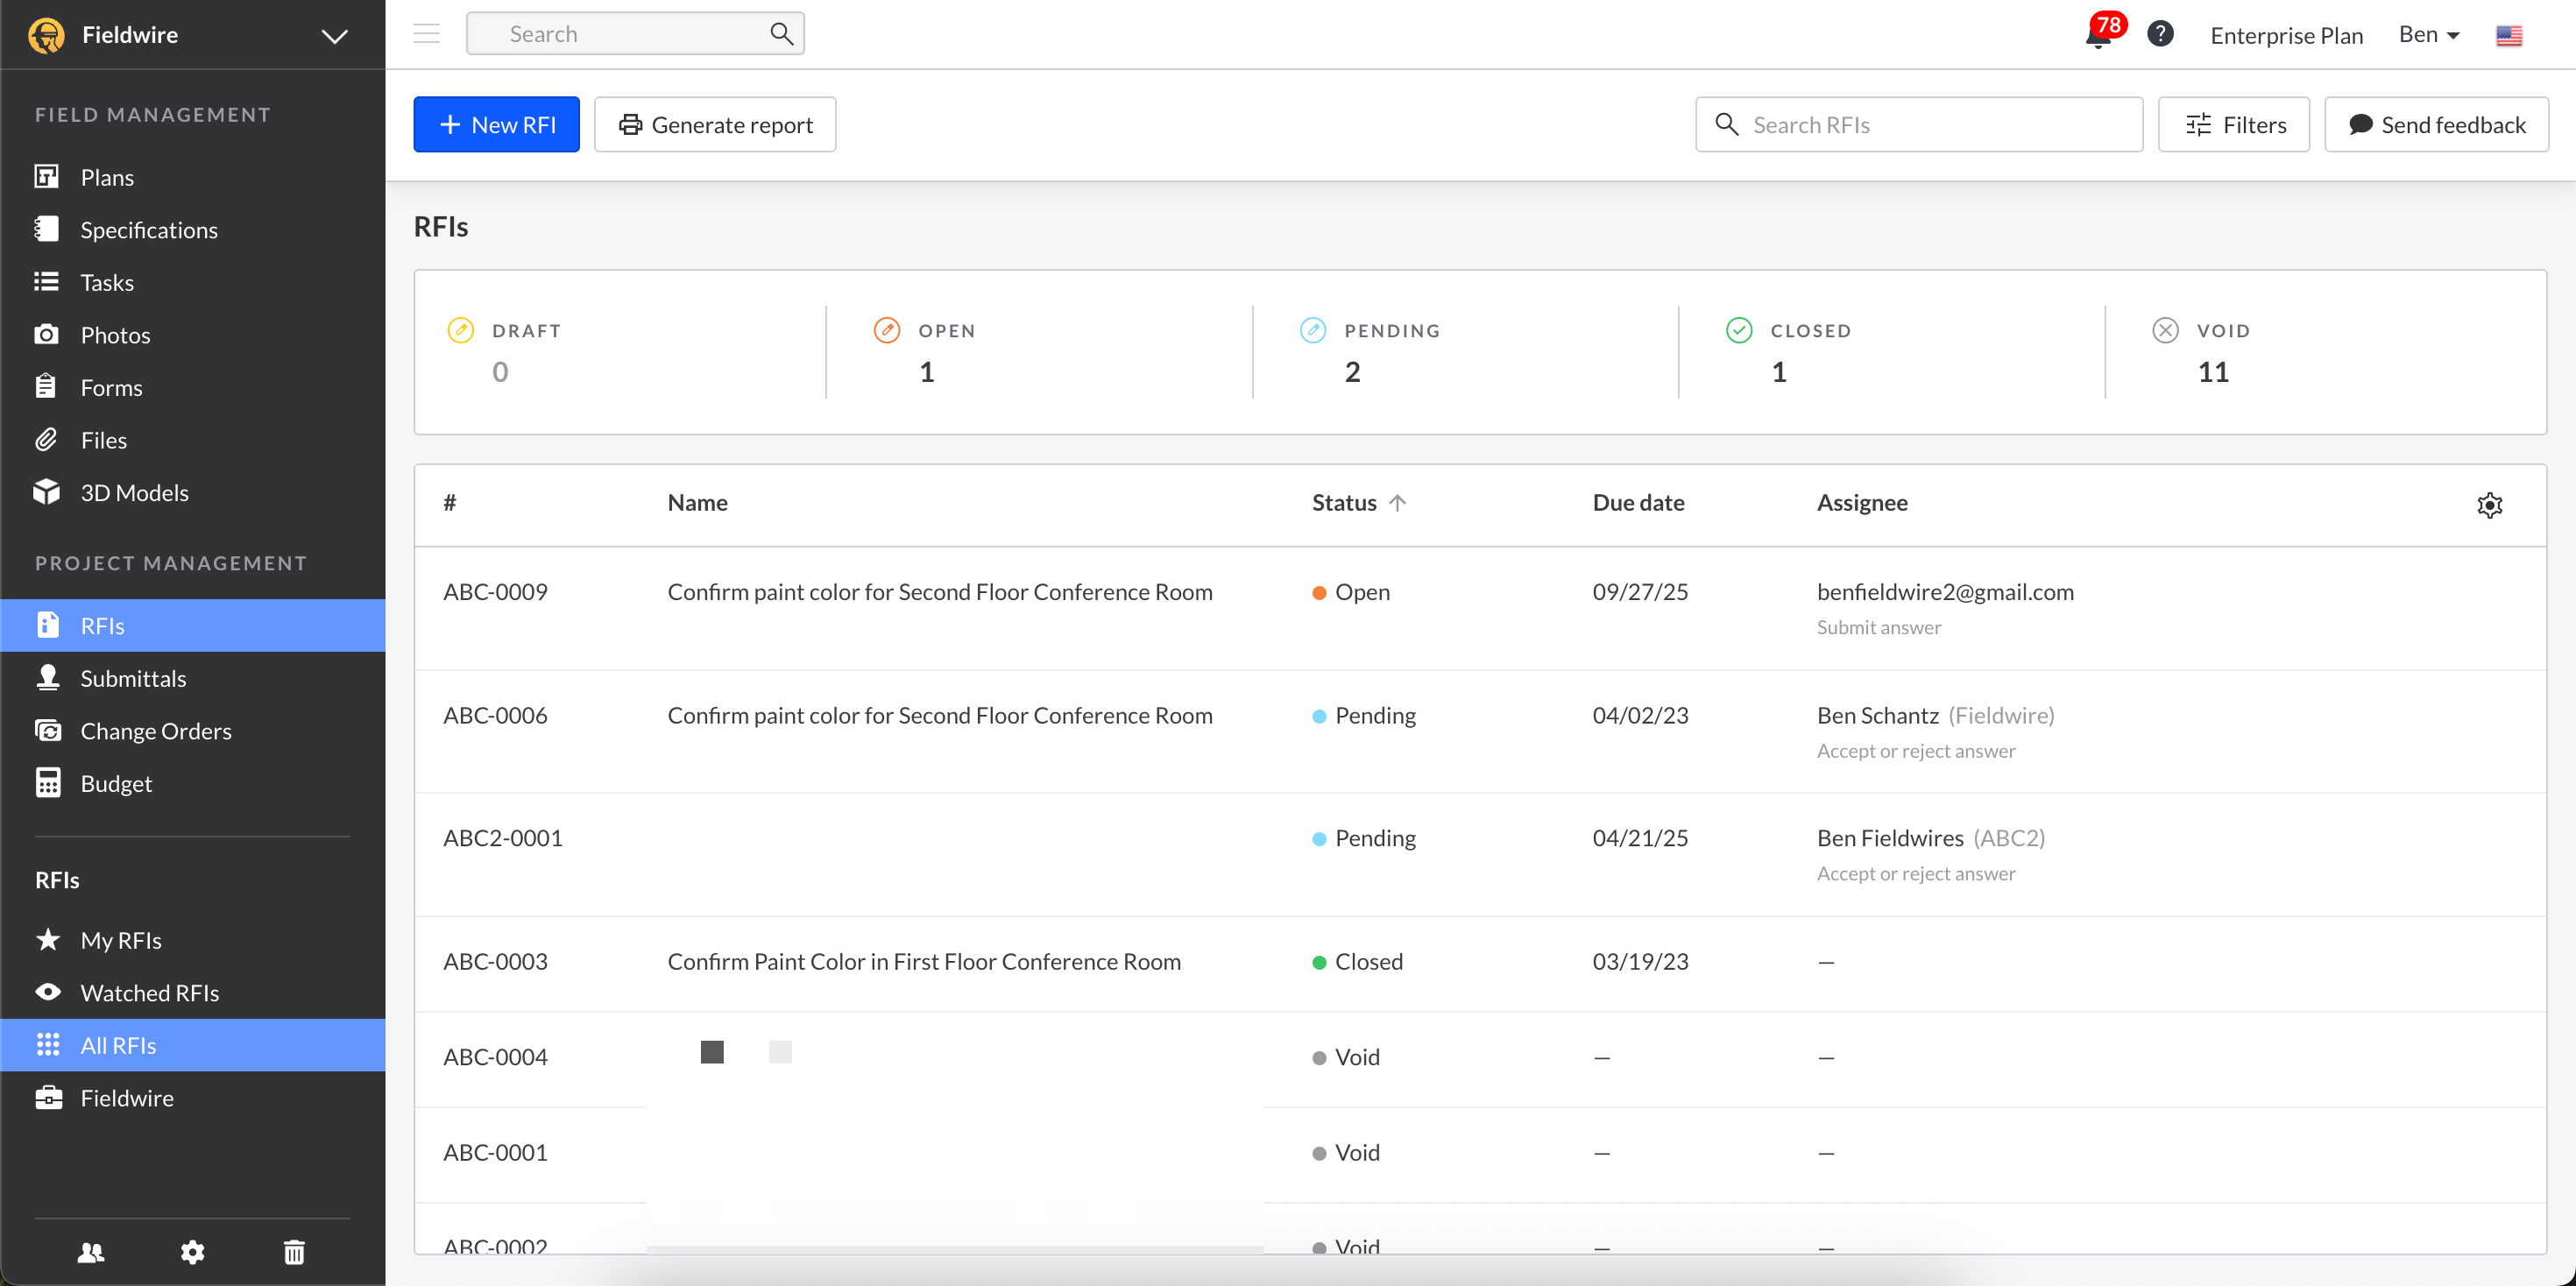
Task: Open project settings gear in sidebar footer
Action: 192,1251
